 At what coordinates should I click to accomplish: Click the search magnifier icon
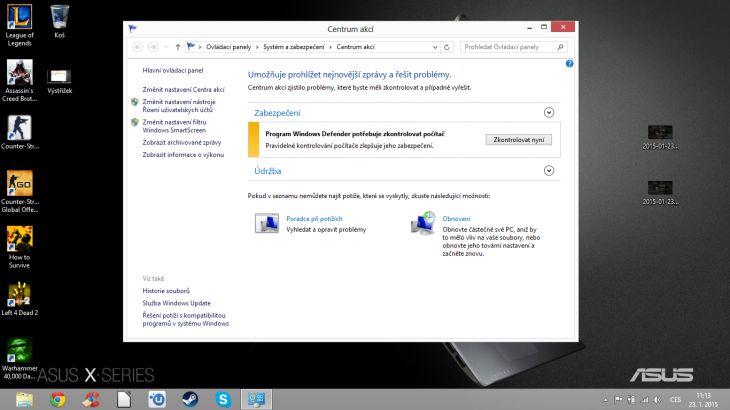pos(560,47)
